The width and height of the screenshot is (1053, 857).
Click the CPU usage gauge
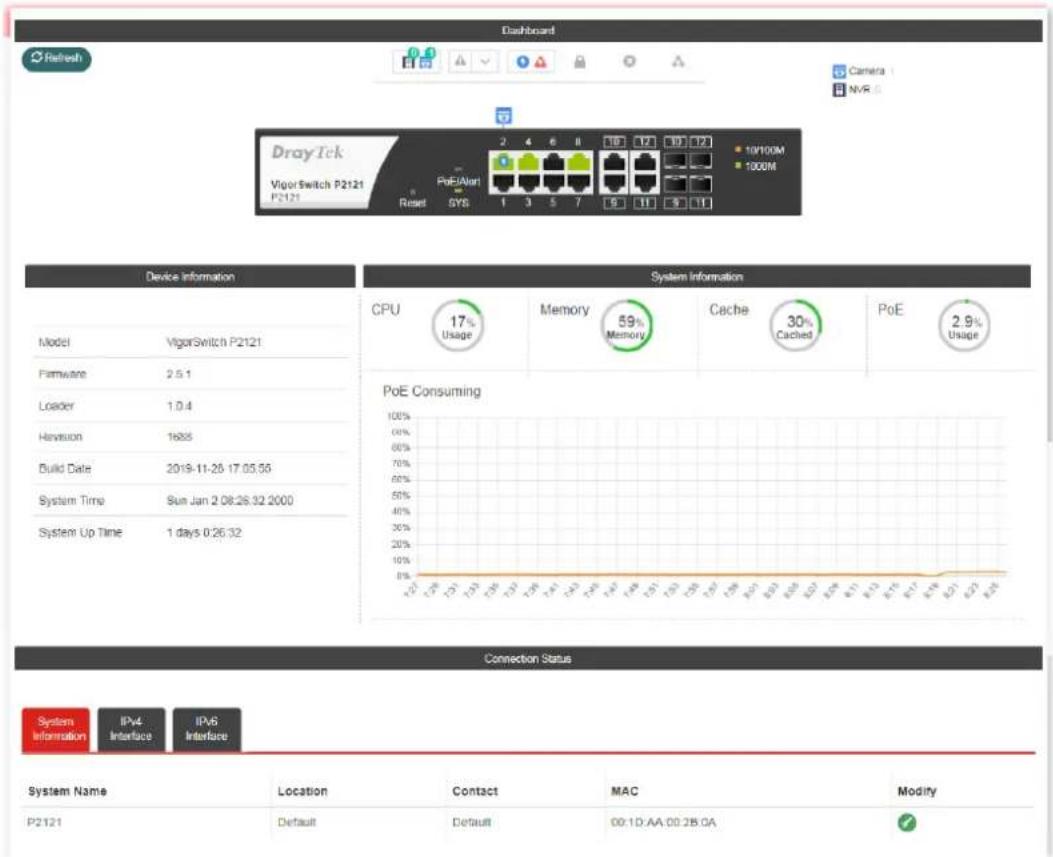[457, 326]
